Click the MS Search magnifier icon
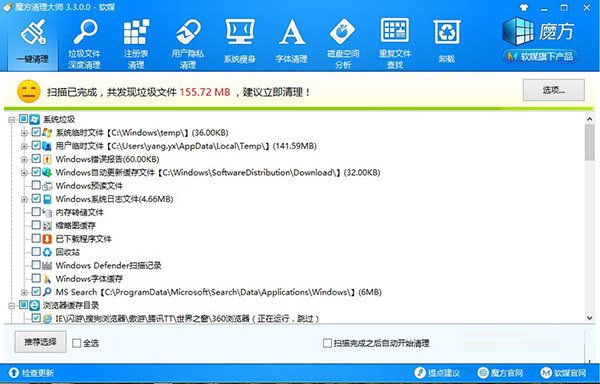This screenshot has width=600, height=384. click(47, 292)
